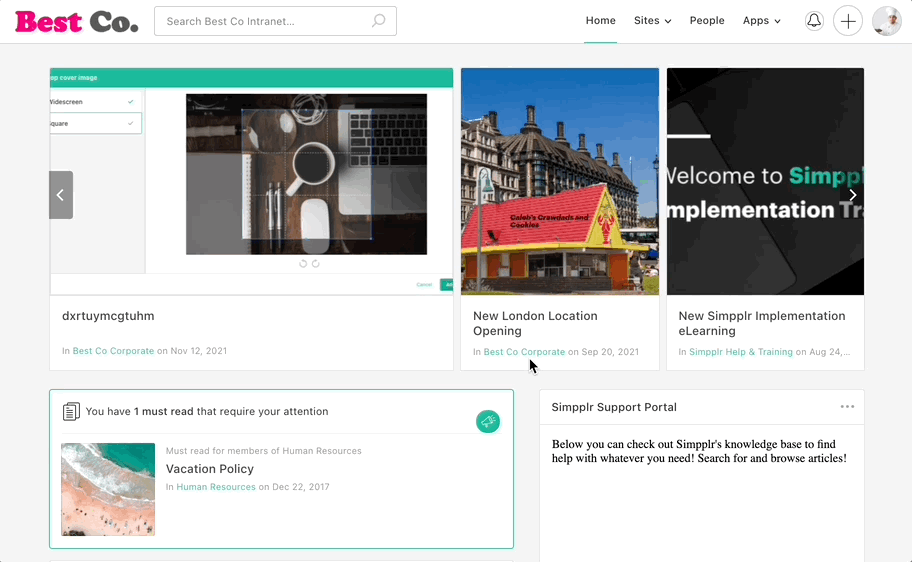The height and width of the screenshot is (562, 912).
Task: Go to previous carousel slide
Action: [x=60, y=195]
